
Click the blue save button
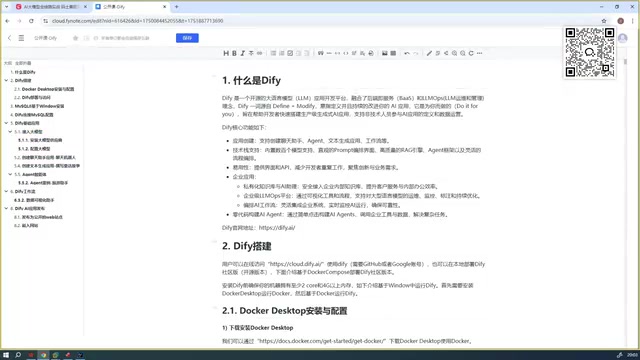tap(187, 38)
